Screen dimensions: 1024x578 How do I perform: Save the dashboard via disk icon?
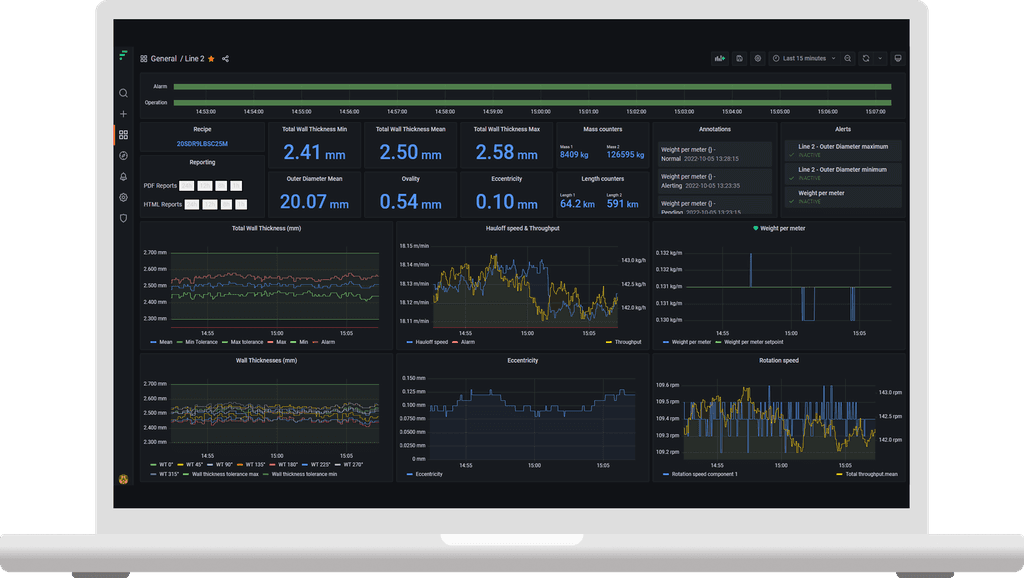click(739, 59)
